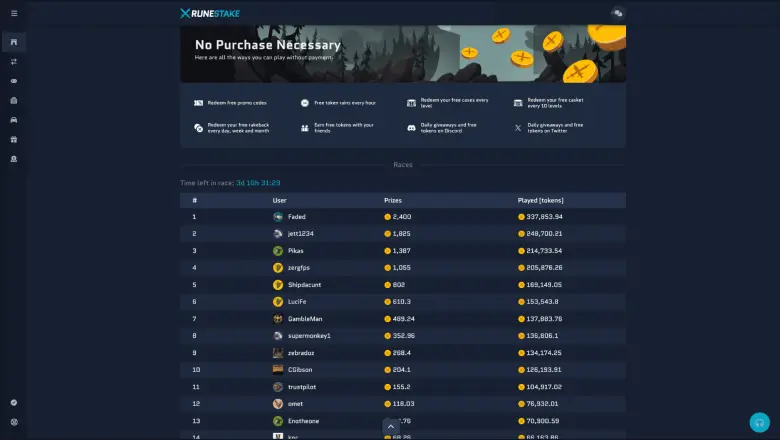Click the Twitter X icon
The image size is (780, 440).
click(x=518, y=128)
